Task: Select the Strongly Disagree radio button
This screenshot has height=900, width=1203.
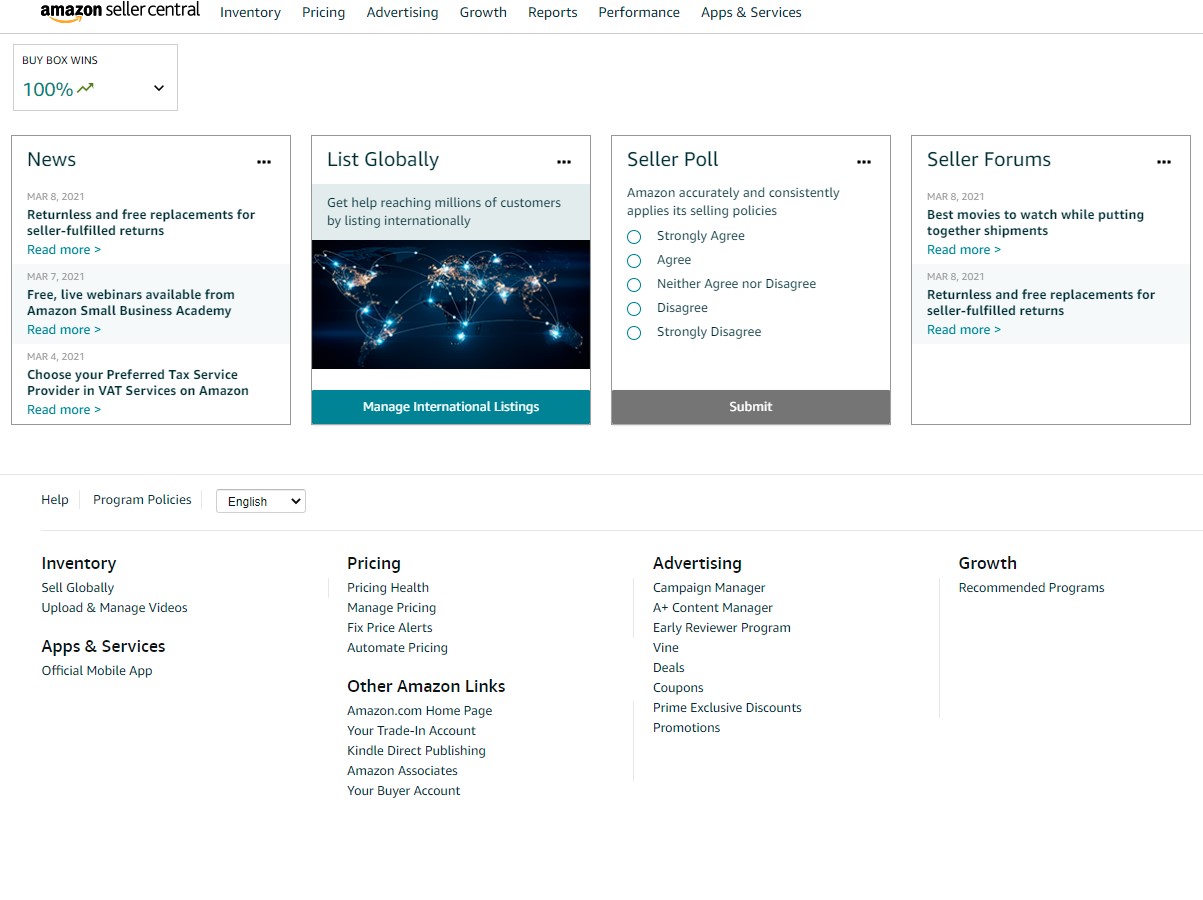Action: (634, 333)
